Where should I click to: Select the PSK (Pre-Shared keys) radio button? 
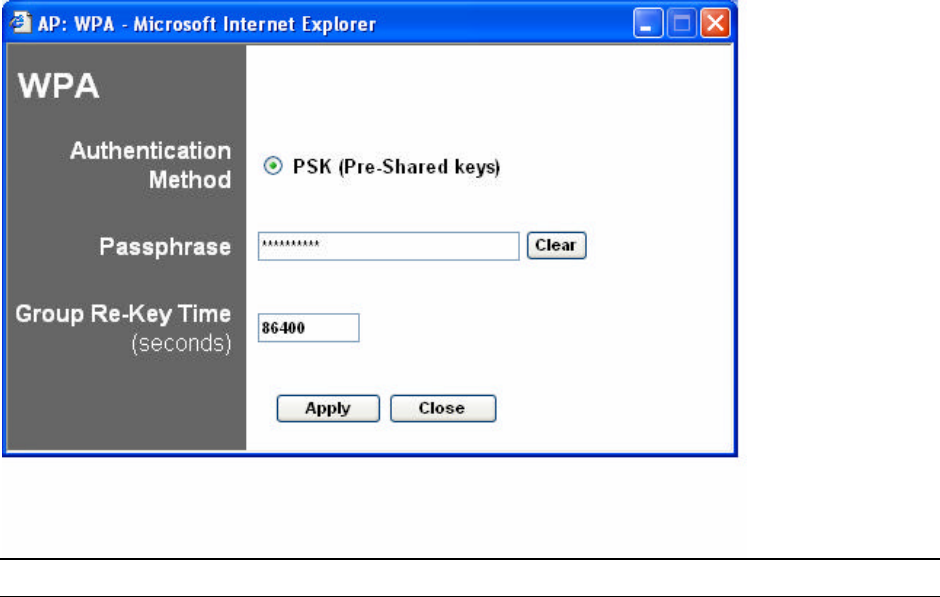pyautogui.click(x=273, y=165)
